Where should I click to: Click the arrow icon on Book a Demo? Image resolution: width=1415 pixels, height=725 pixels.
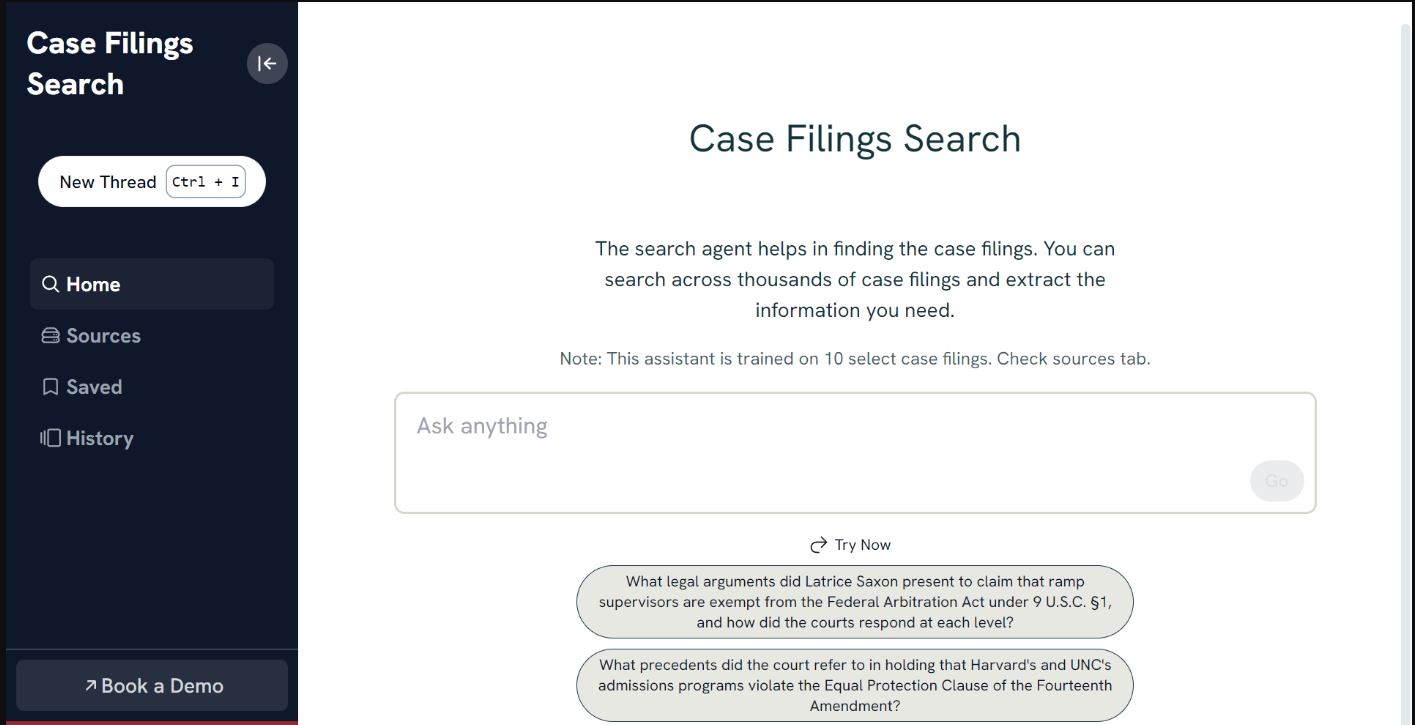click(91, 685)
